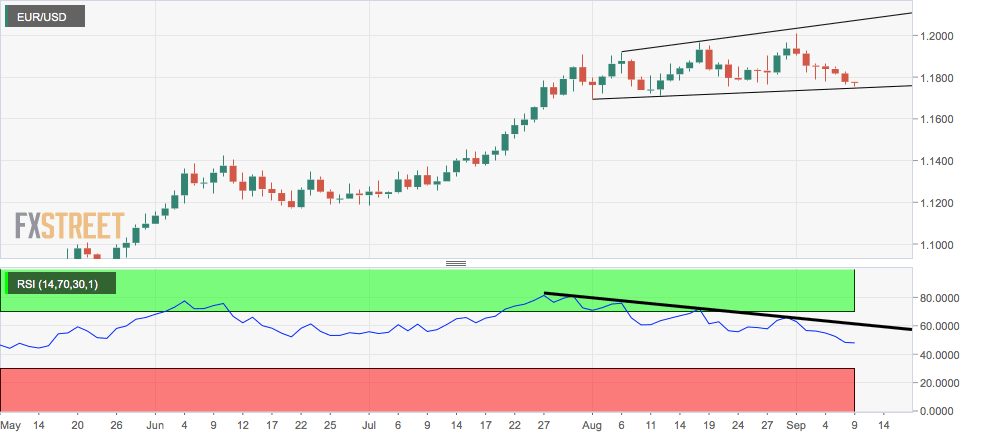Image resolution: width=989 pixels, height=438 pixels.
Task: Click the EUR/USD symbol label
Action: point(45,16)
